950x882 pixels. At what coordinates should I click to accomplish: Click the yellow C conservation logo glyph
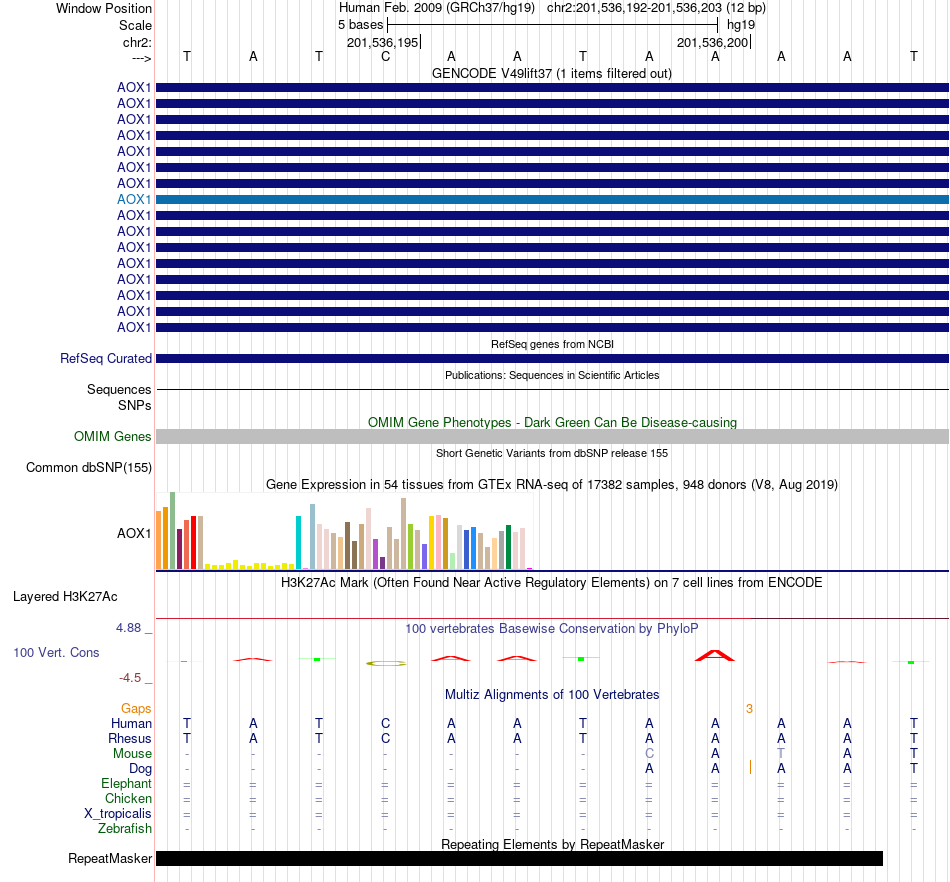(386, 663)
